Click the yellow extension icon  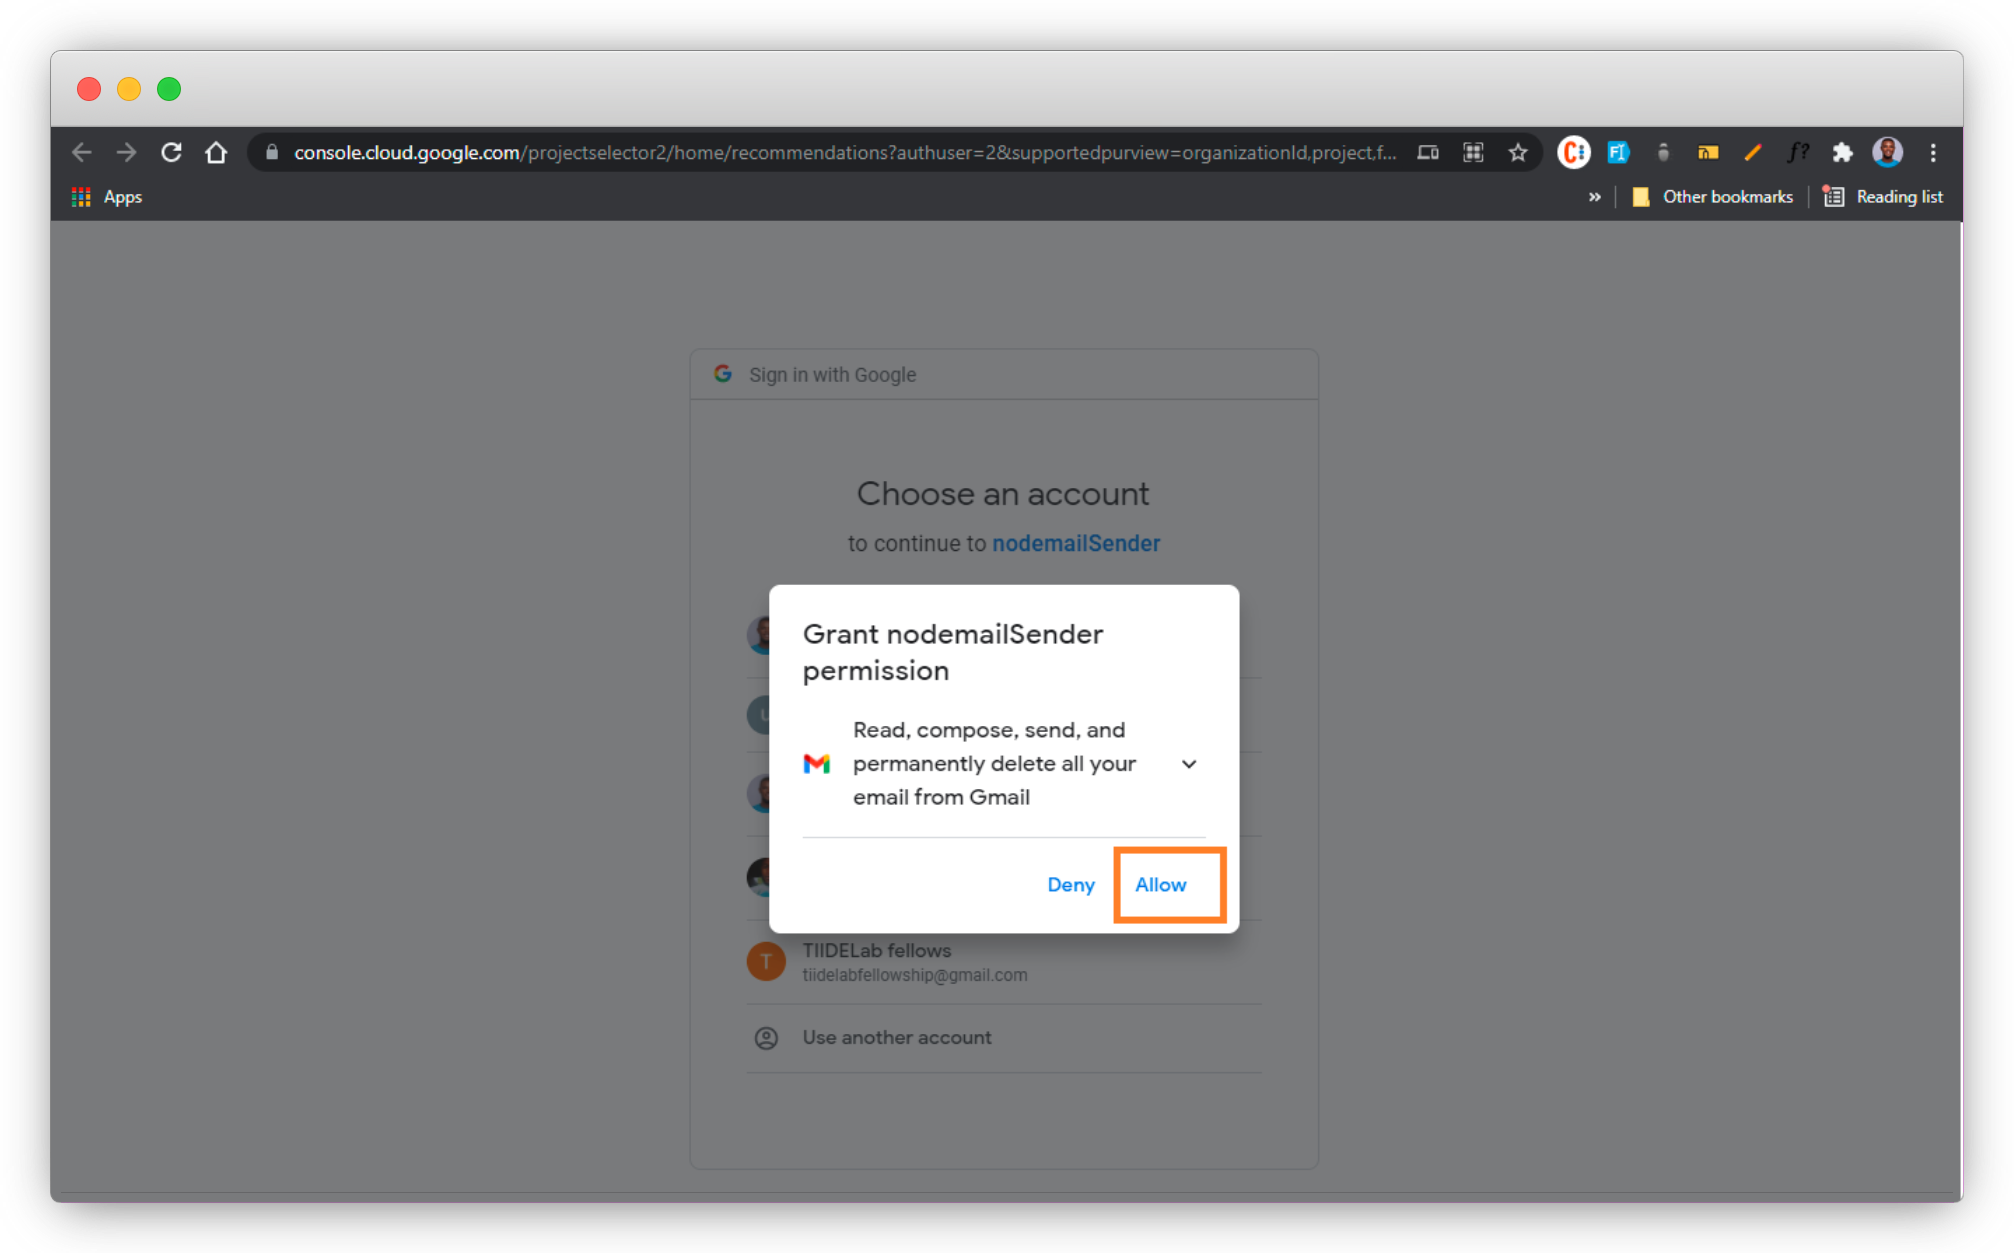click(1708, 152)
